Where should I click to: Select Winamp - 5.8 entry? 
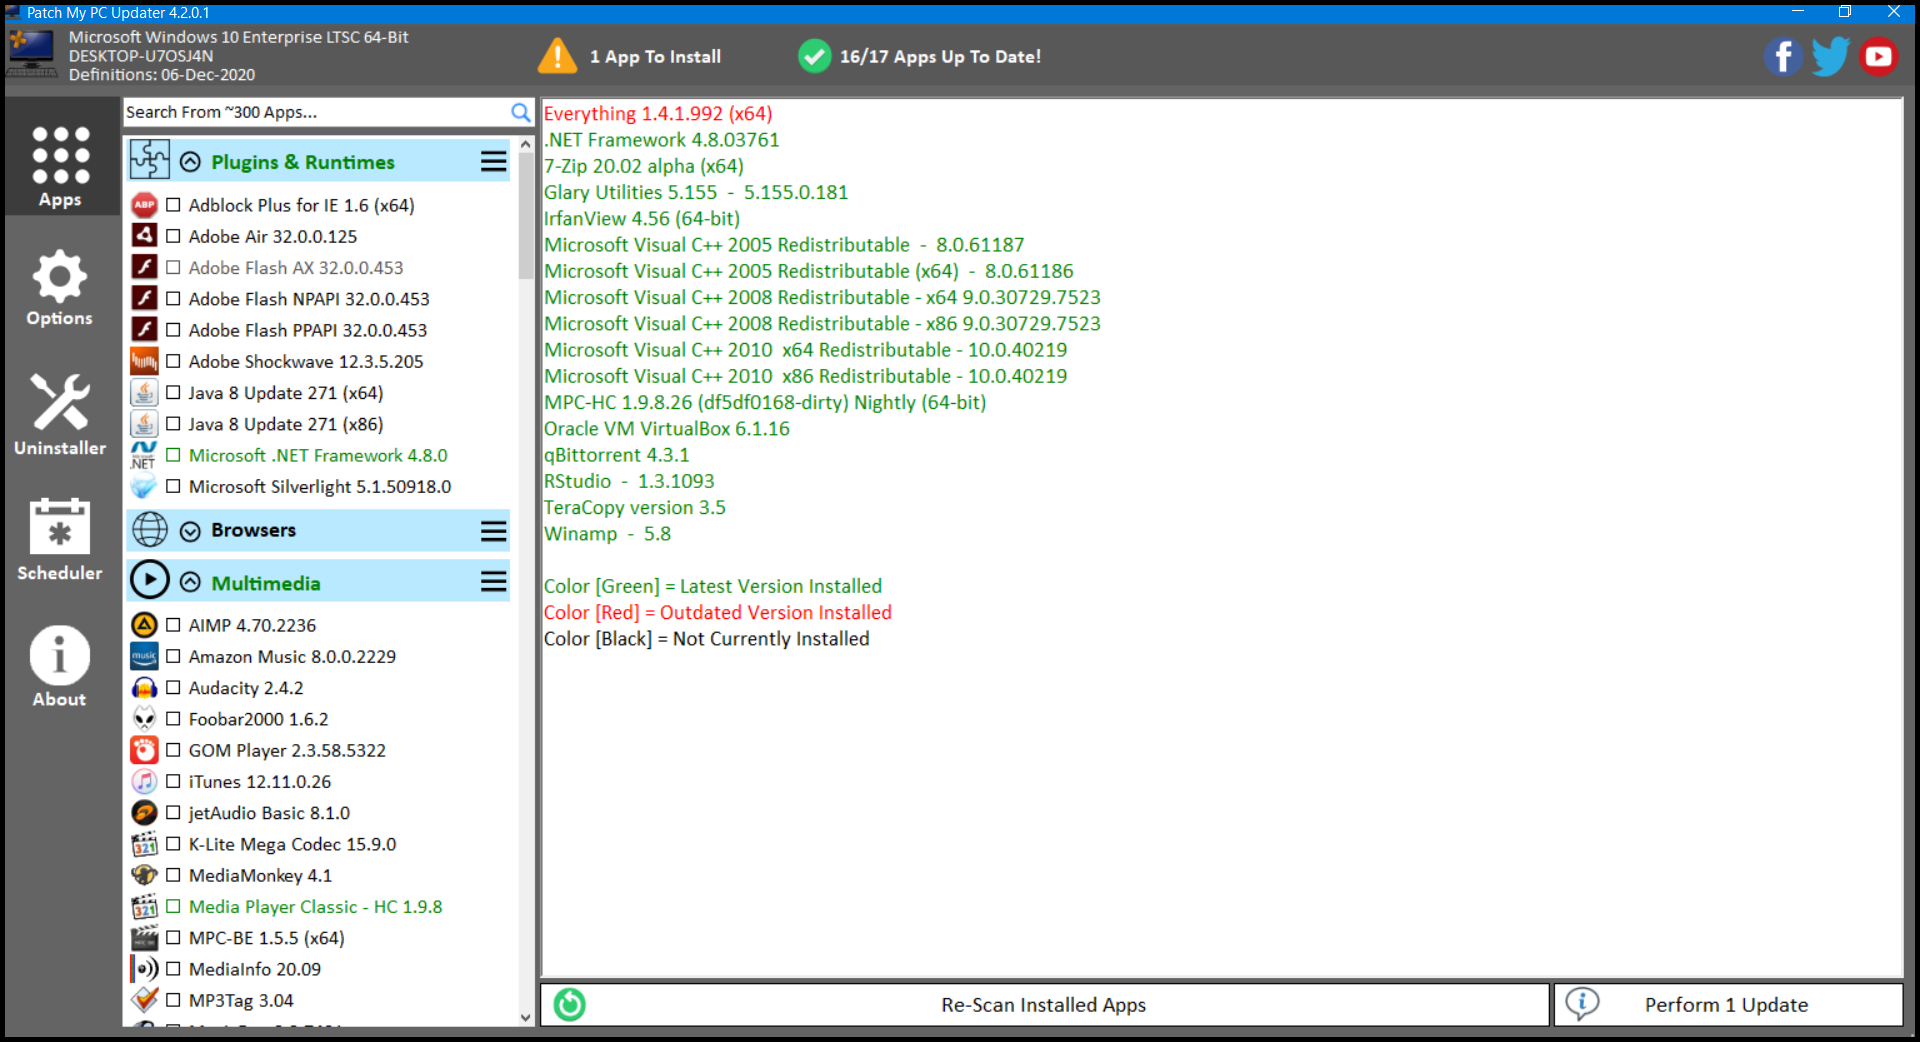point(607,534)
